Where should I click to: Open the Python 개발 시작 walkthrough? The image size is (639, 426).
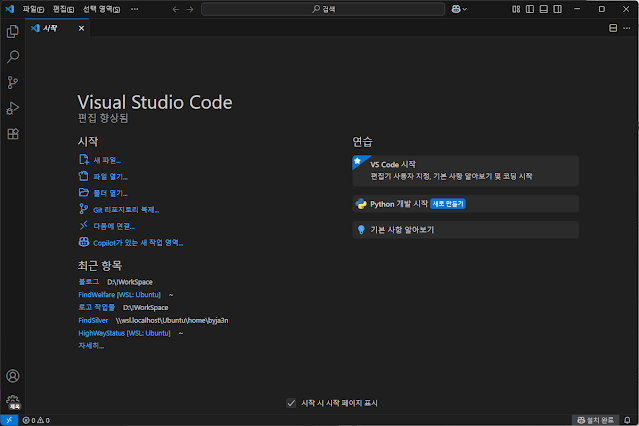(x=465, y=204)
